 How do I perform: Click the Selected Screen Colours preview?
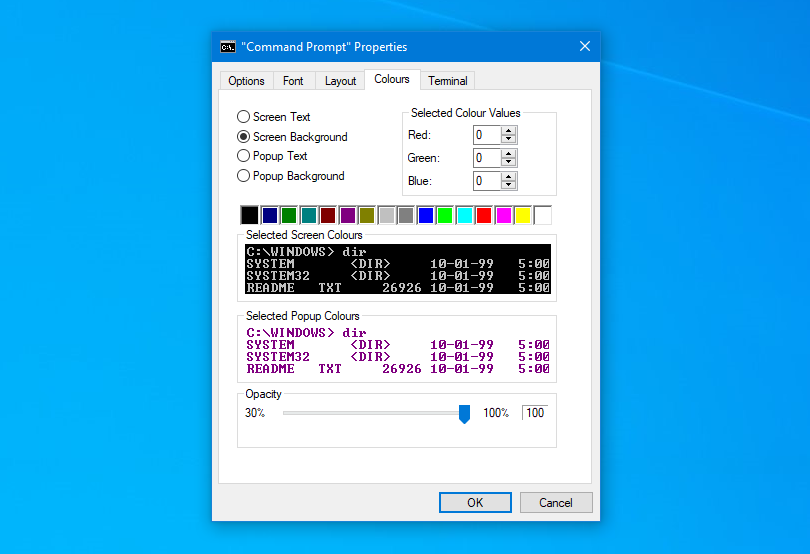398,269
